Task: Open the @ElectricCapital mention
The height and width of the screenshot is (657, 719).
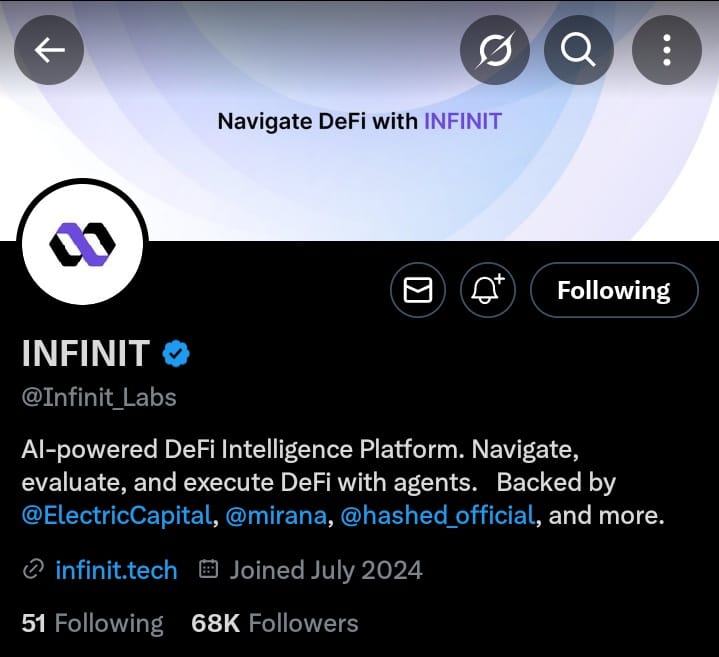Action: coord(116,515)
